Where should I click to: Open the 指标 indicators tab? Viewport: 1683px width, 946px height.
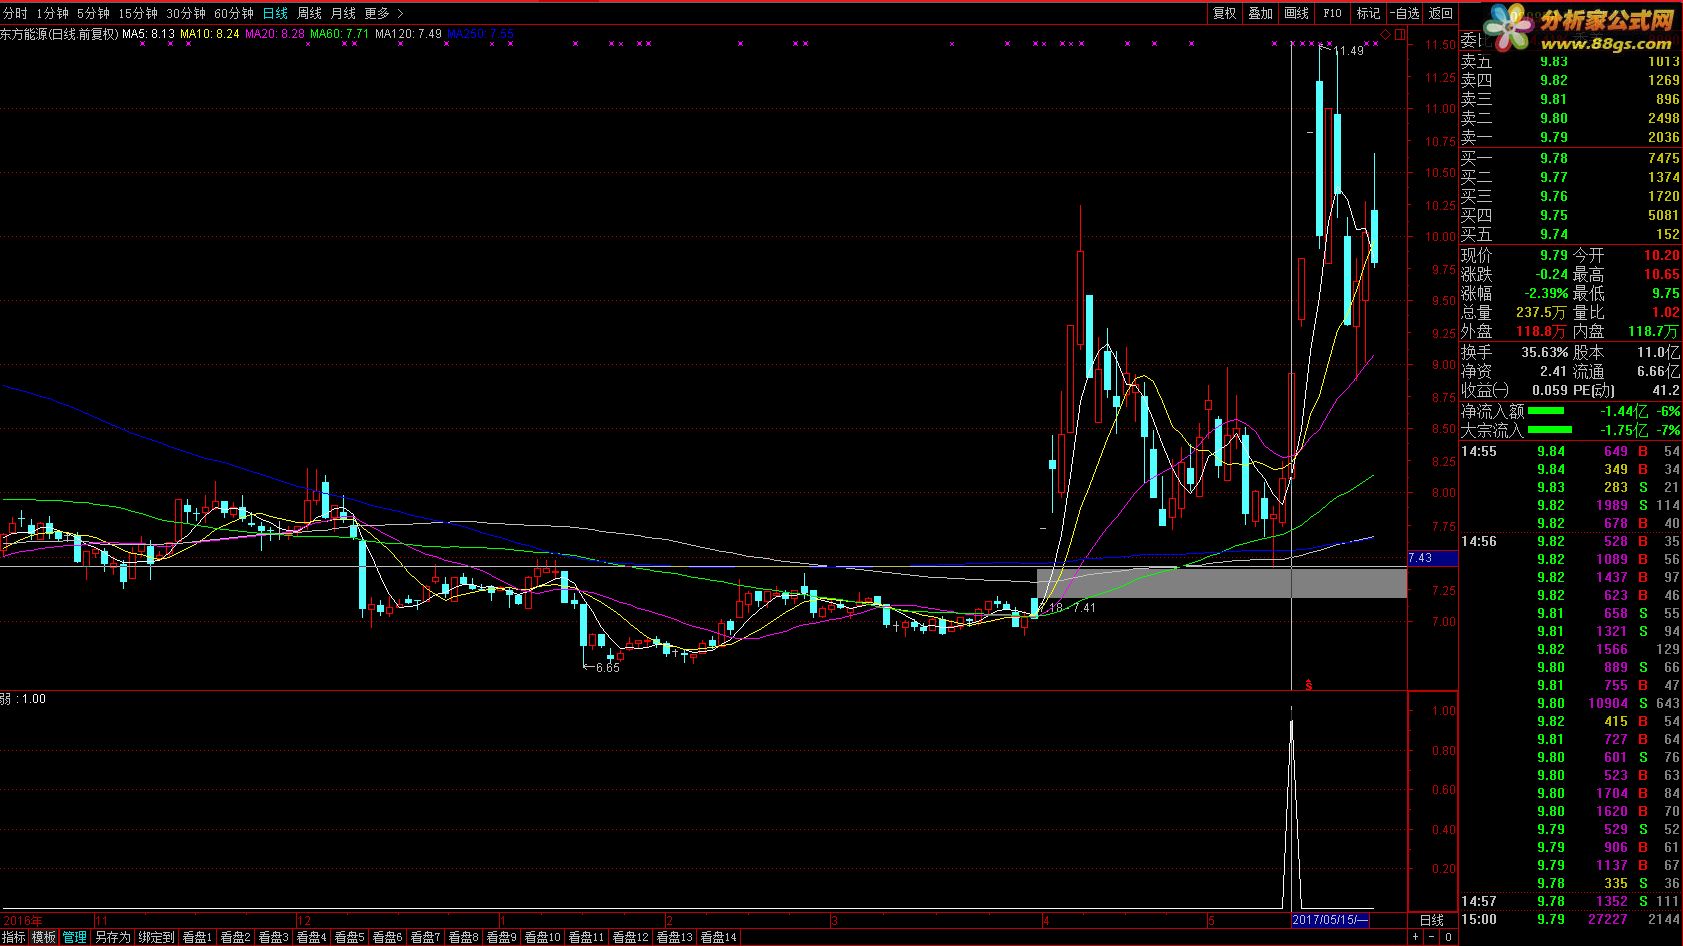coord(14,937)
